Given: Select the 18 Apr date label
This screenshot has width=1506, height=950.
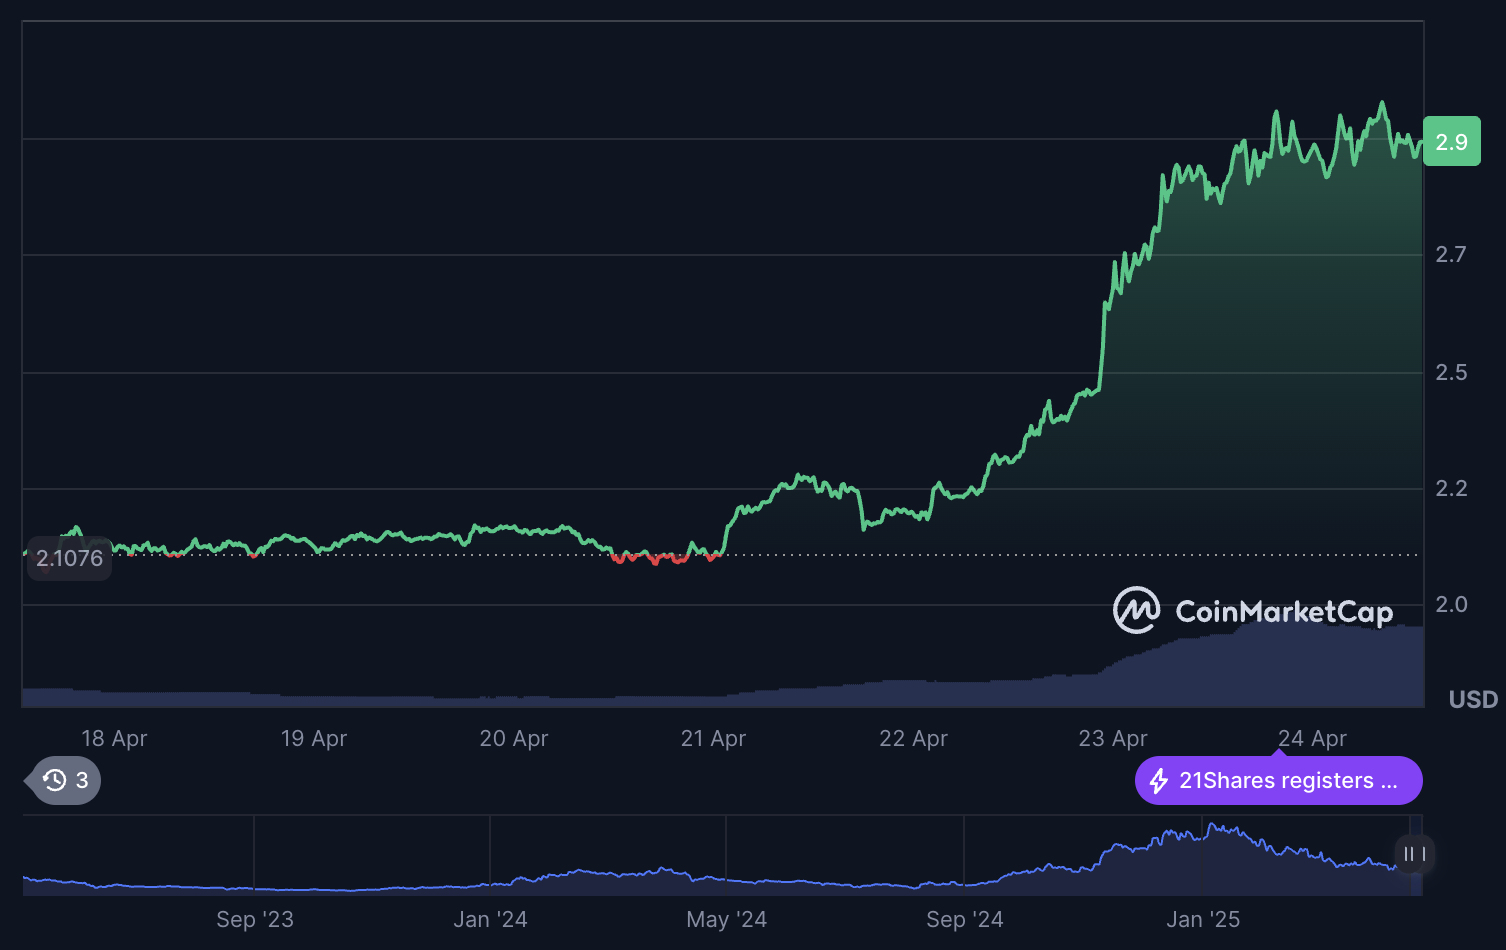Looking at the screenshot, I should pyautogui.click(x=114, y=738).
